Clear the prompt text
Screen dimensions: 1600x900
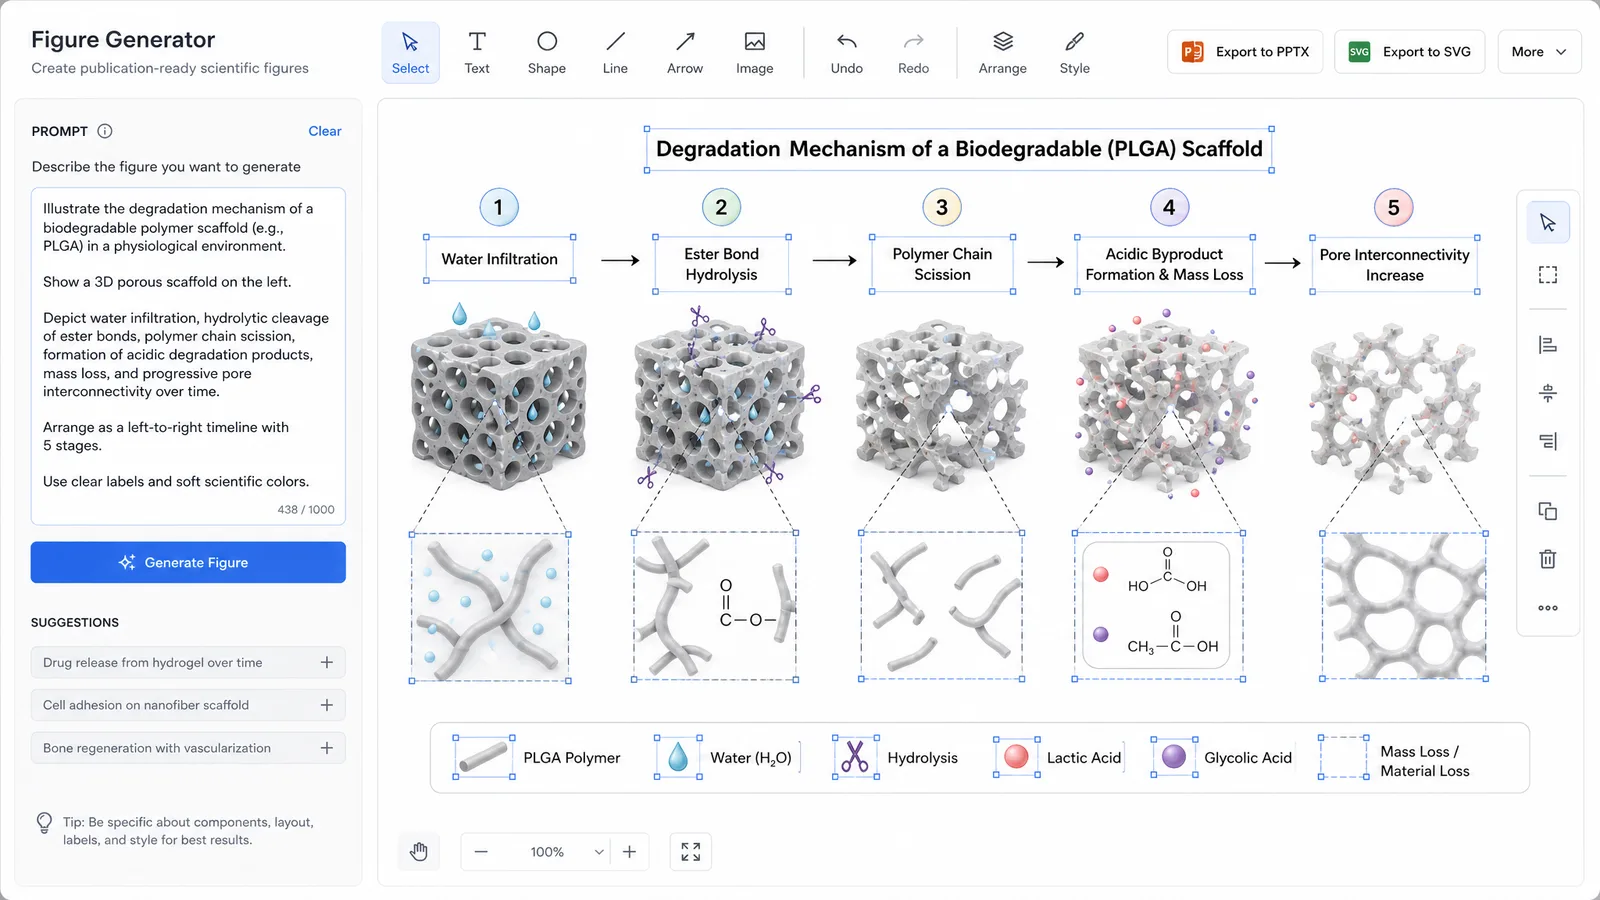325,131
